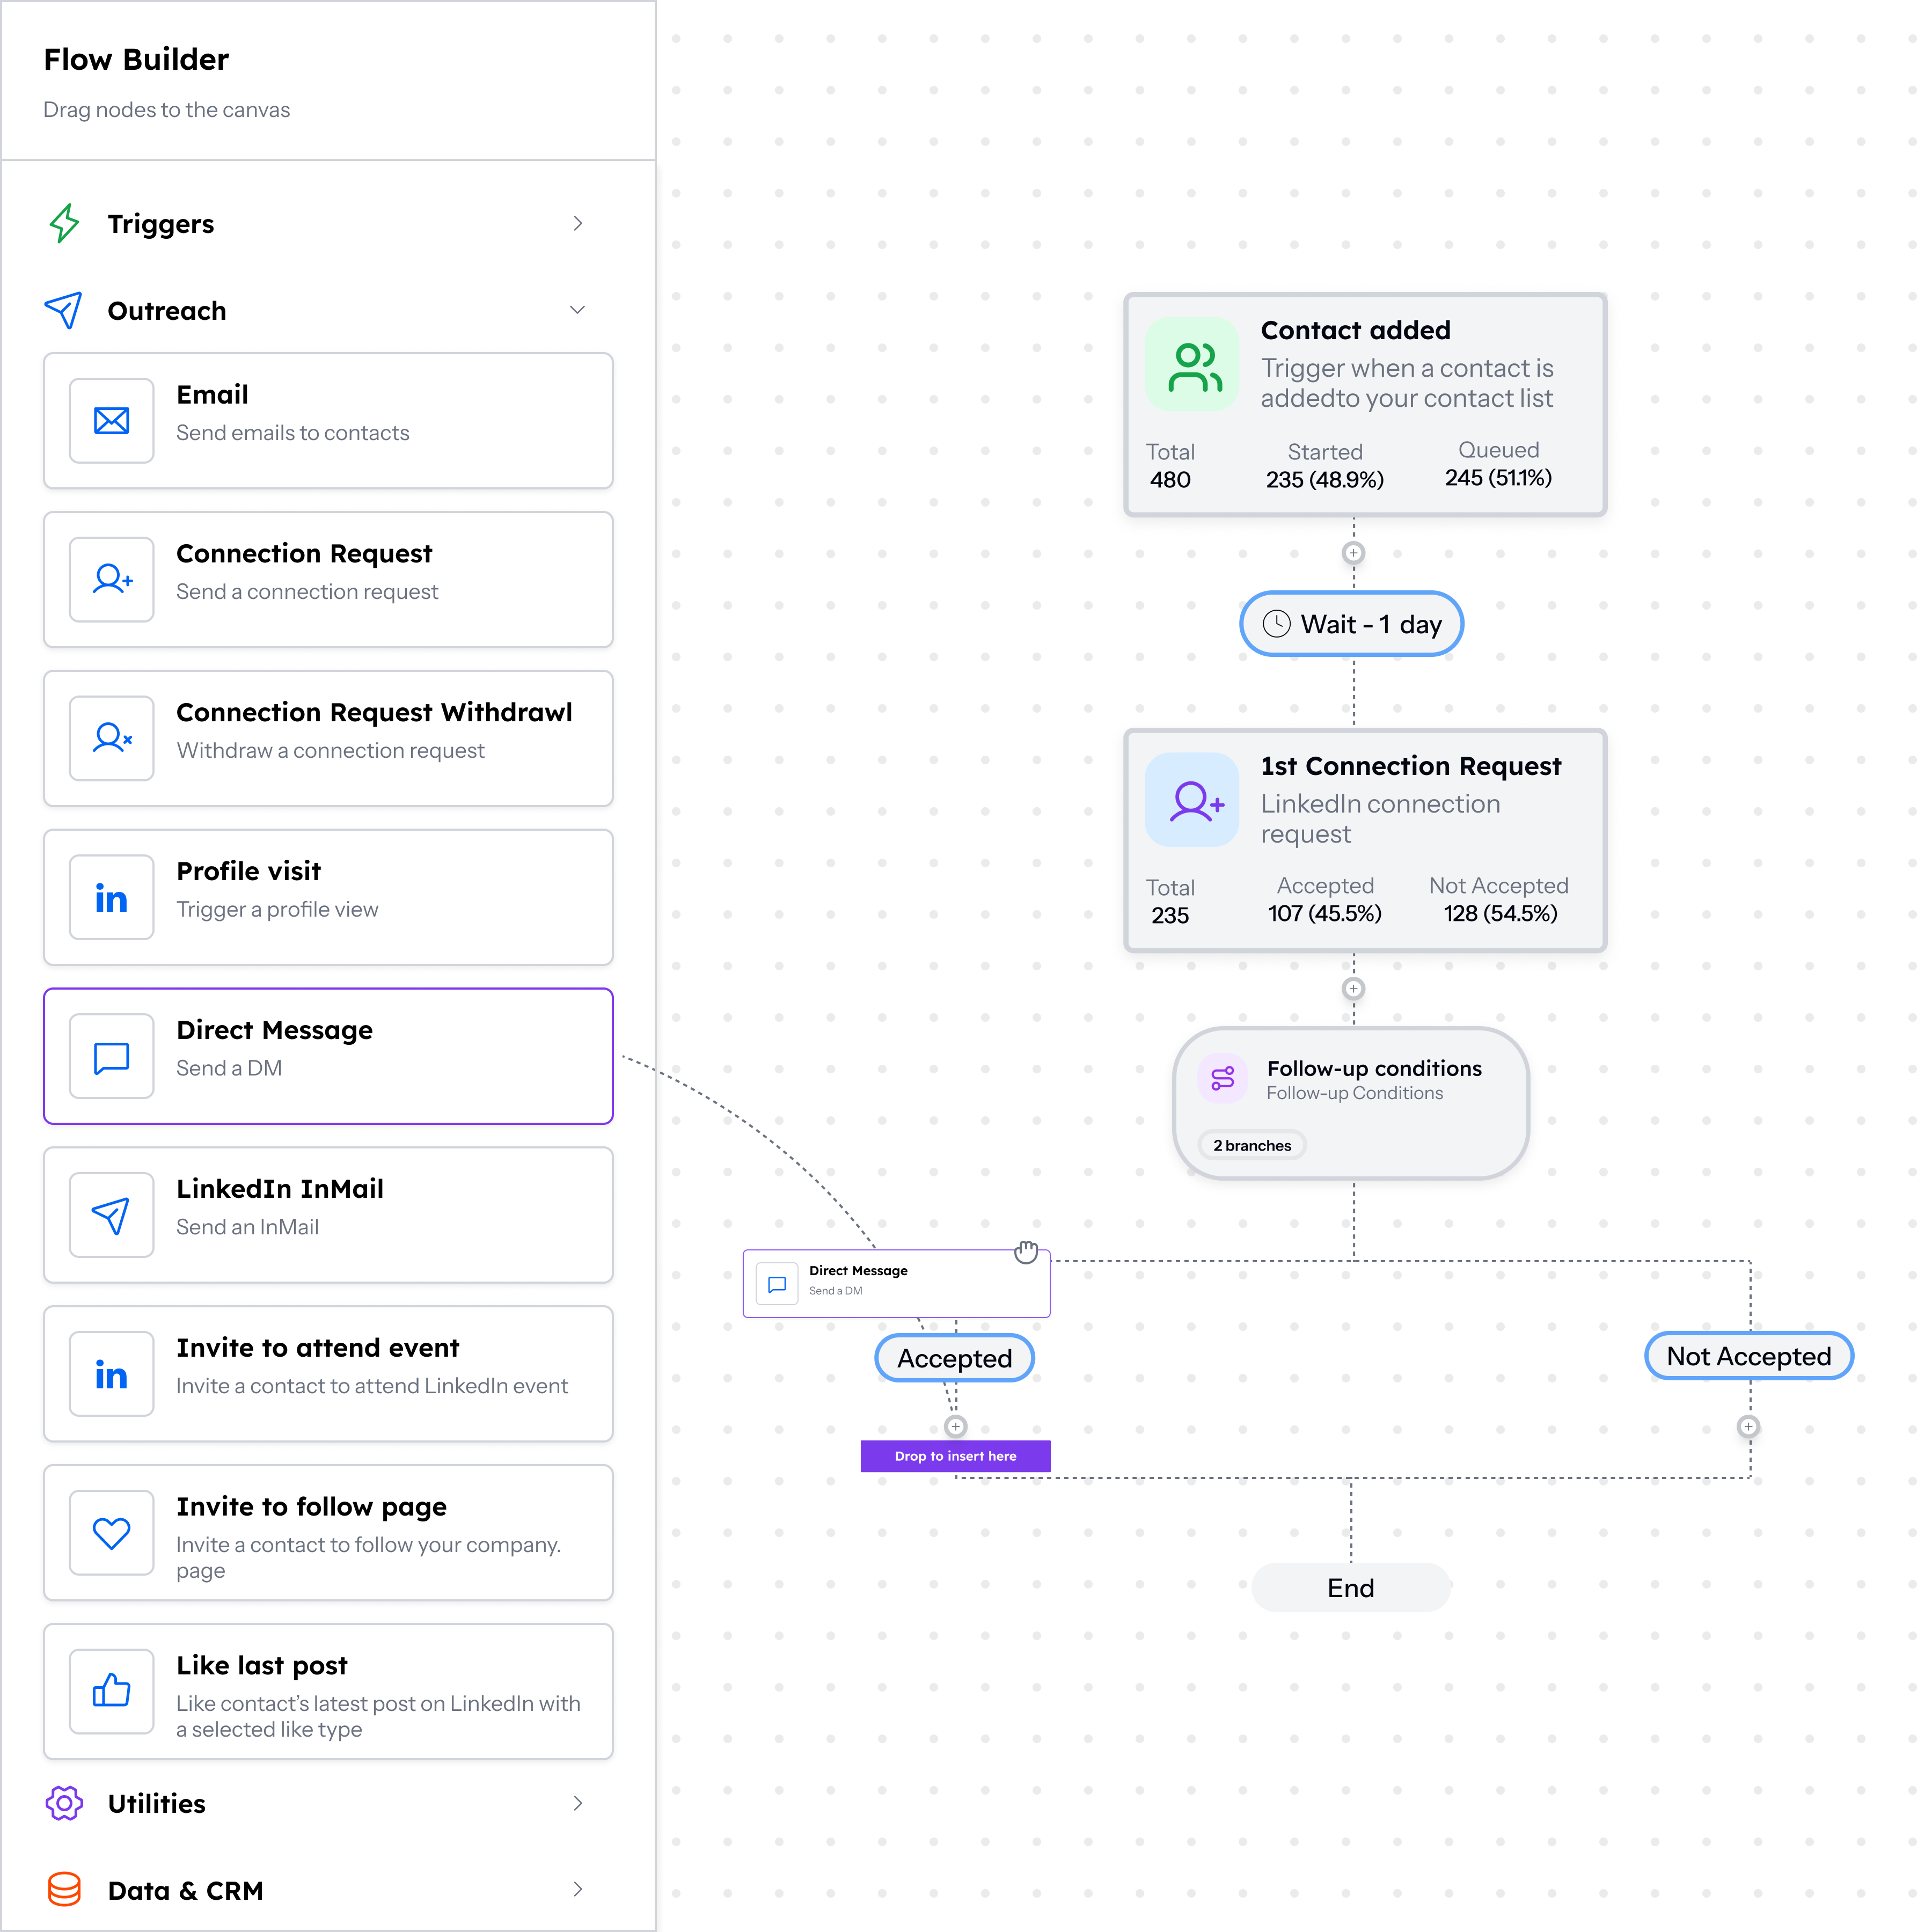Expand the Triggers section chevron
This screenshot has height=1932, width=1932.
click(578, 223)
